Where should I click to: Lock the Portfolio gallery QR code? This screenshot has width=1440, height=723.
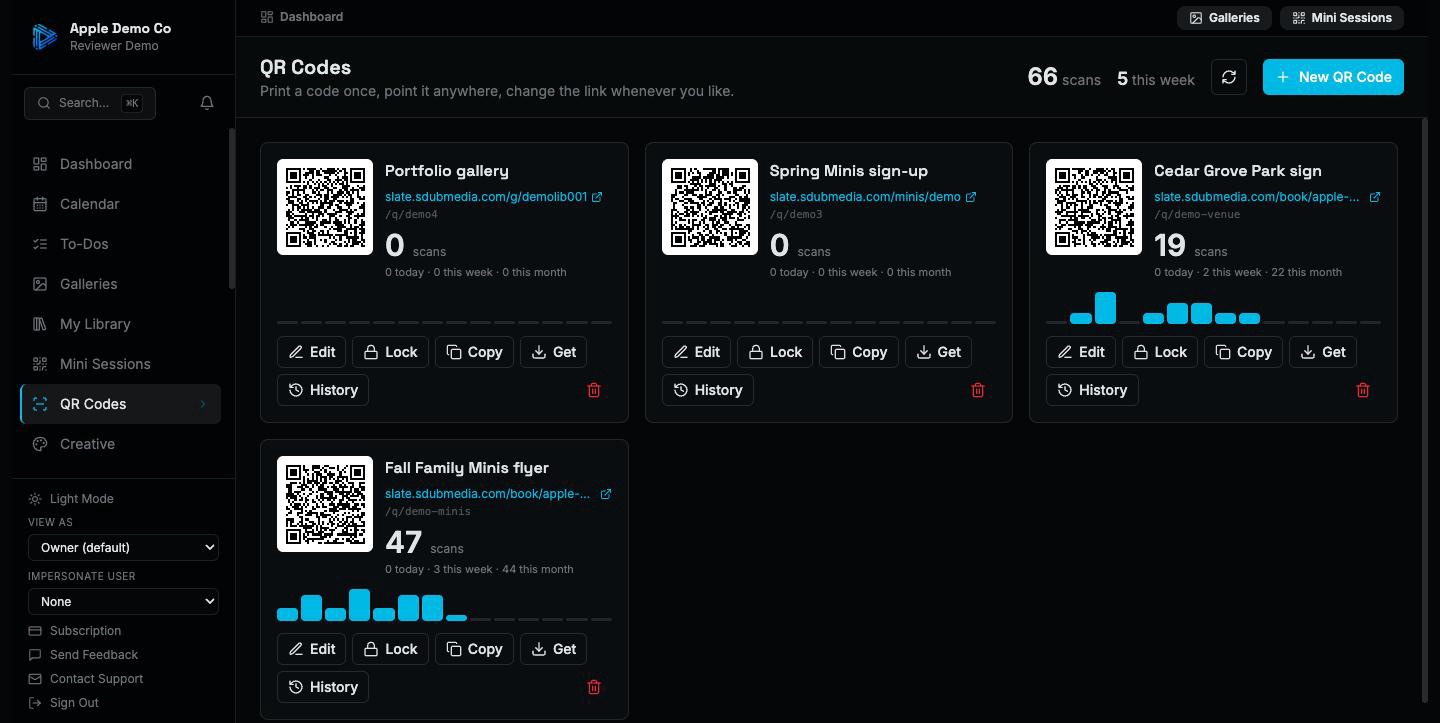coord(390,352)
